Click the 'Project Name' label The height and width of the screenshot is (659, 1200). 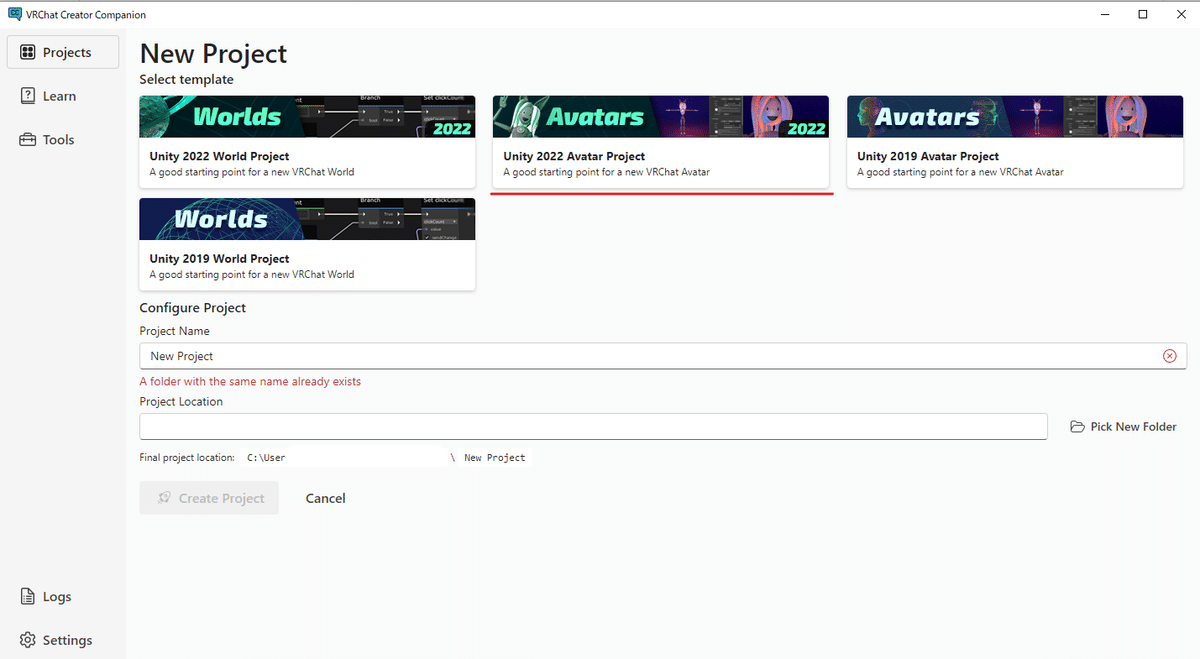click(175, 331)
